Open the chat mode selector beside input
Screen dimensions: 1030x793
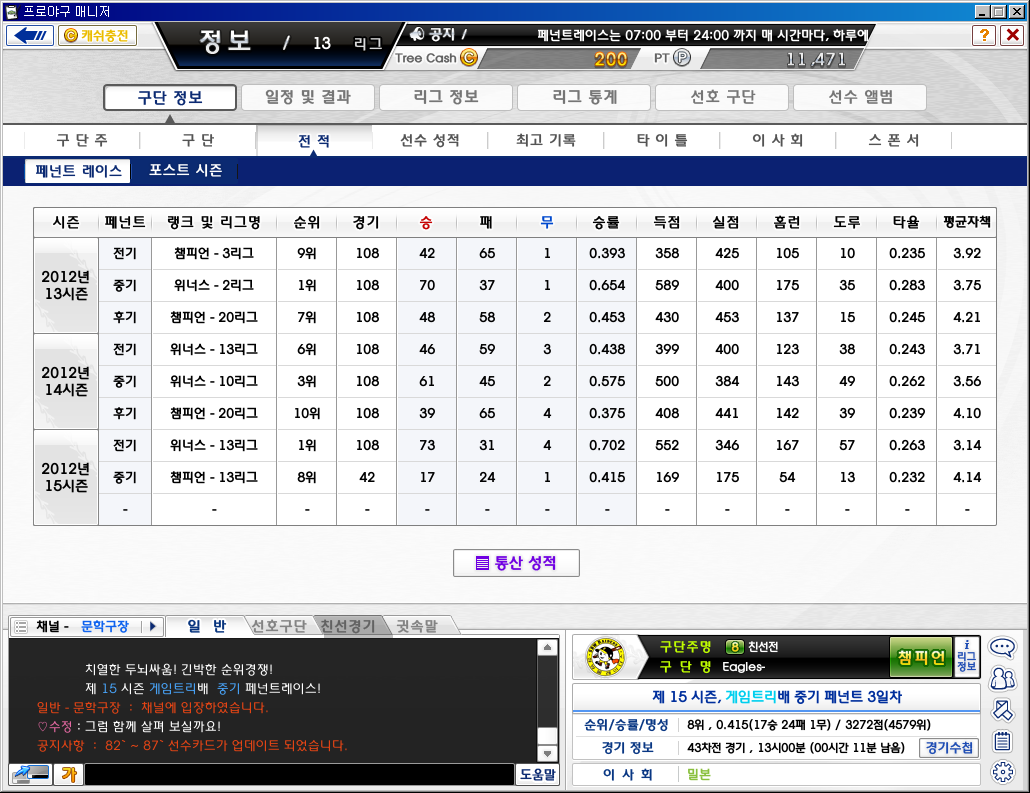pyautogui.click(x=30, y=774)
